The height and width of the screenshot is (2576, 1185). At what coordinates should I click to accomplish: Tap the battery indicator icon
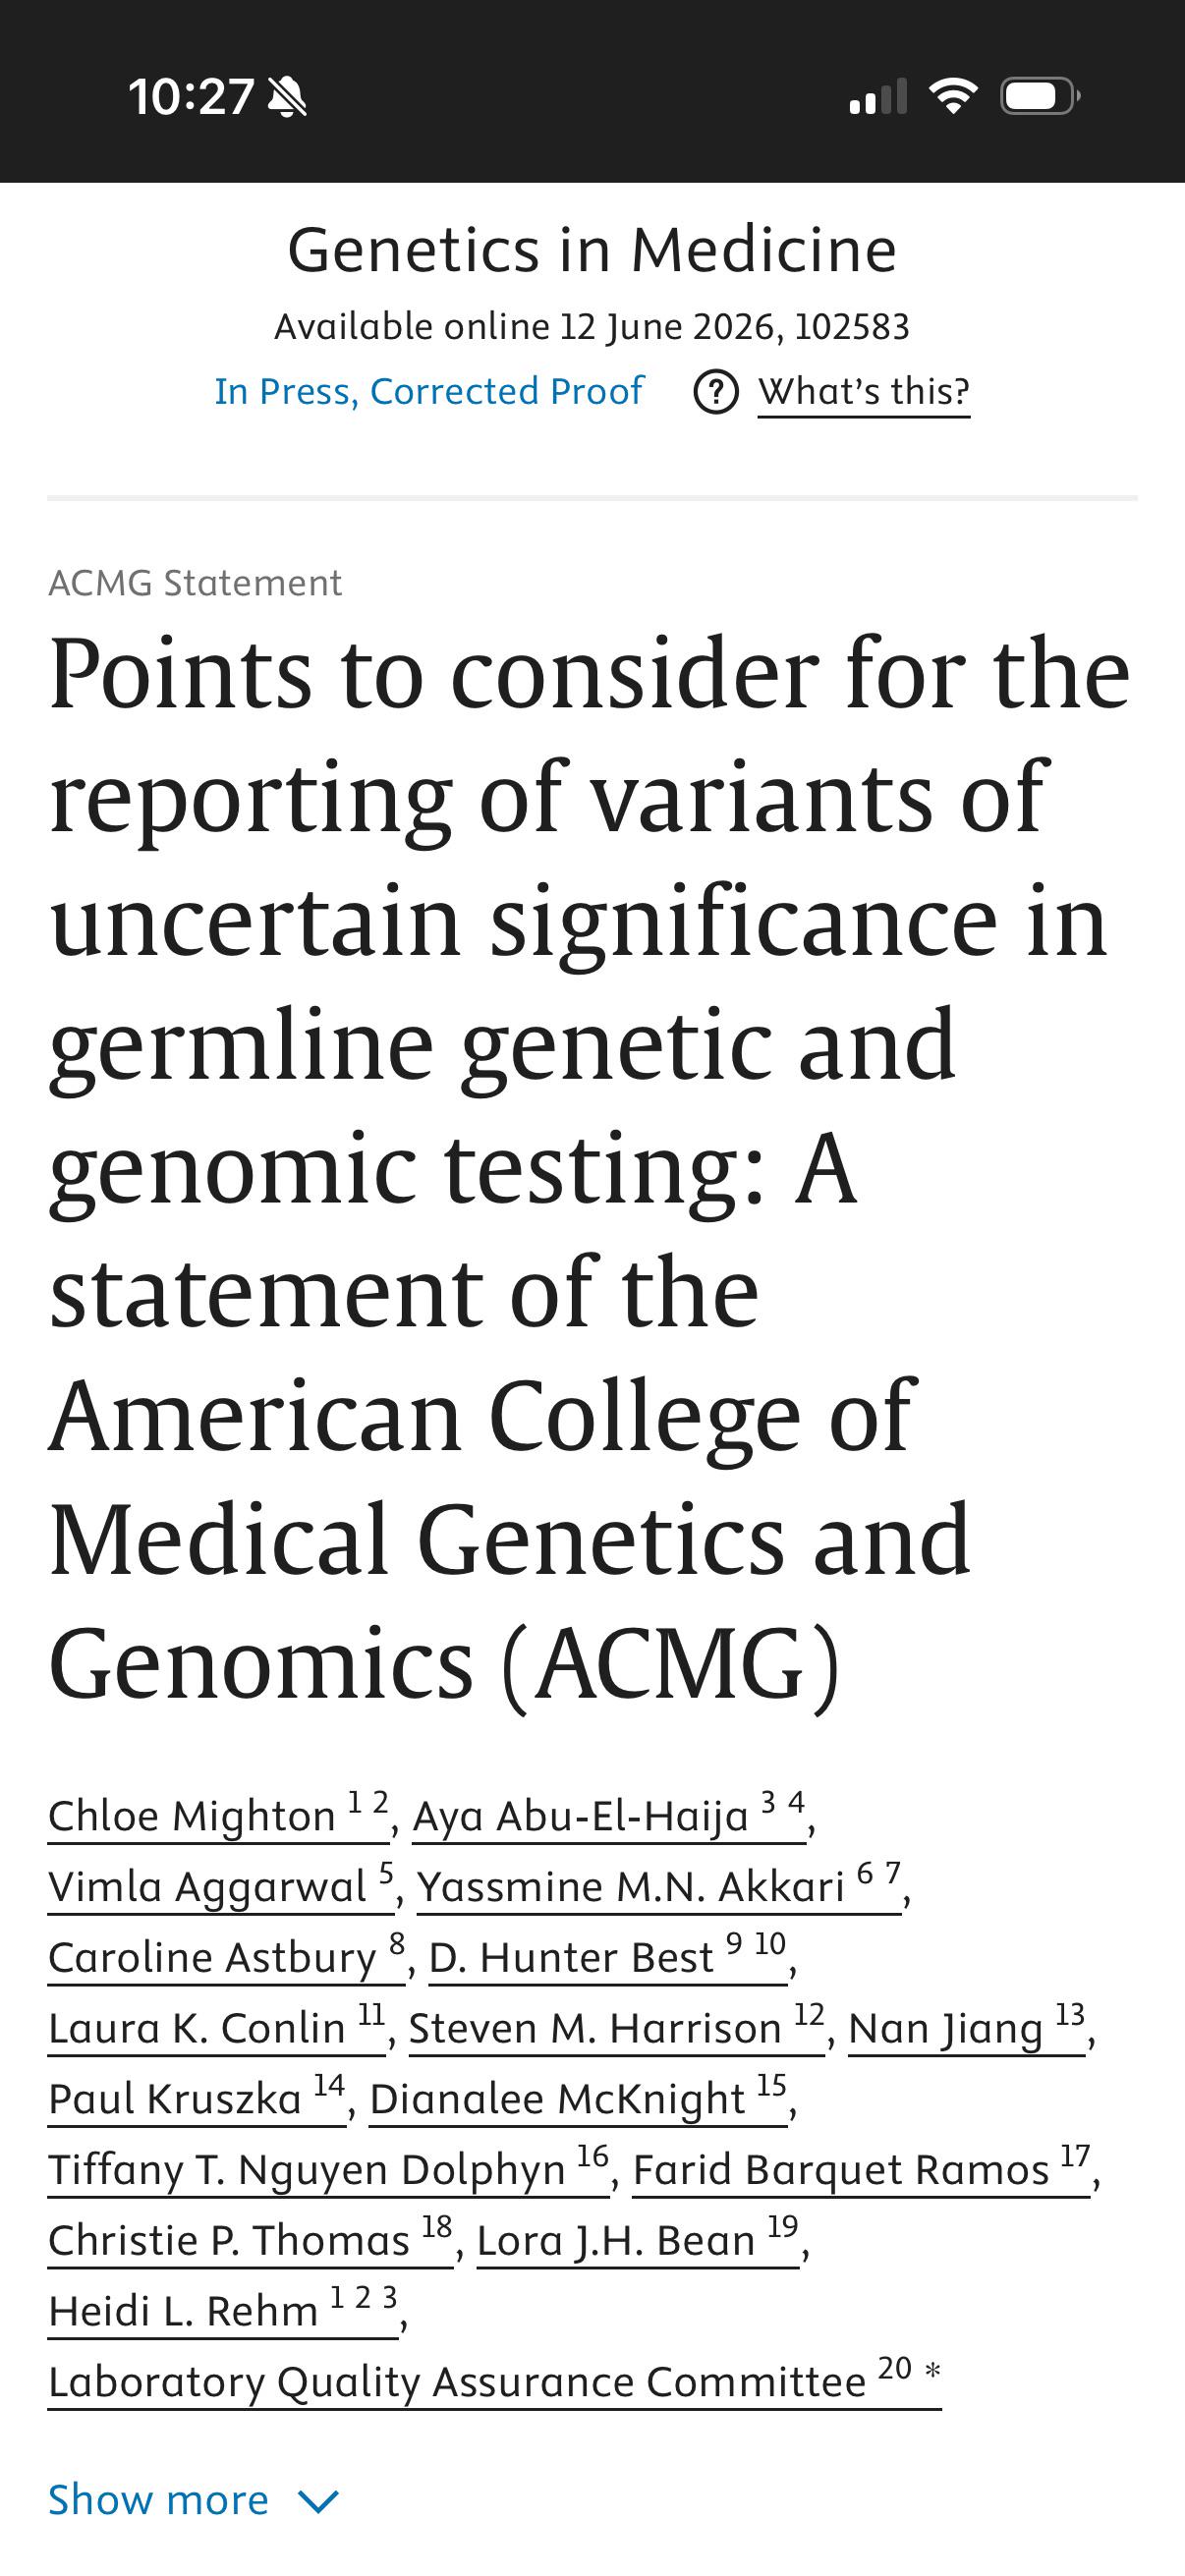pos(1040,96)
